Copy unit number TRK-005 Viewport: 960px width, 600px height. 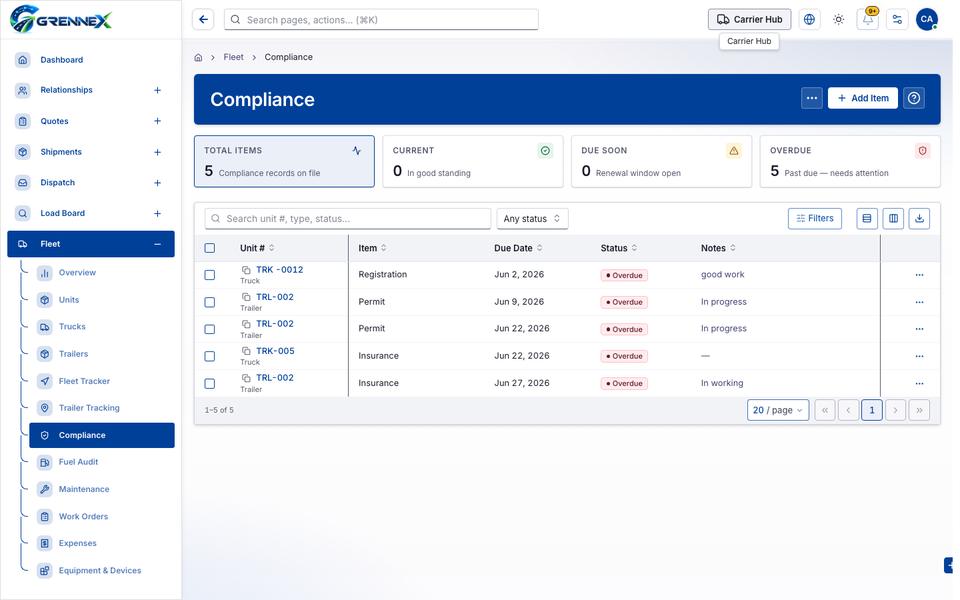tap(246, 351)
